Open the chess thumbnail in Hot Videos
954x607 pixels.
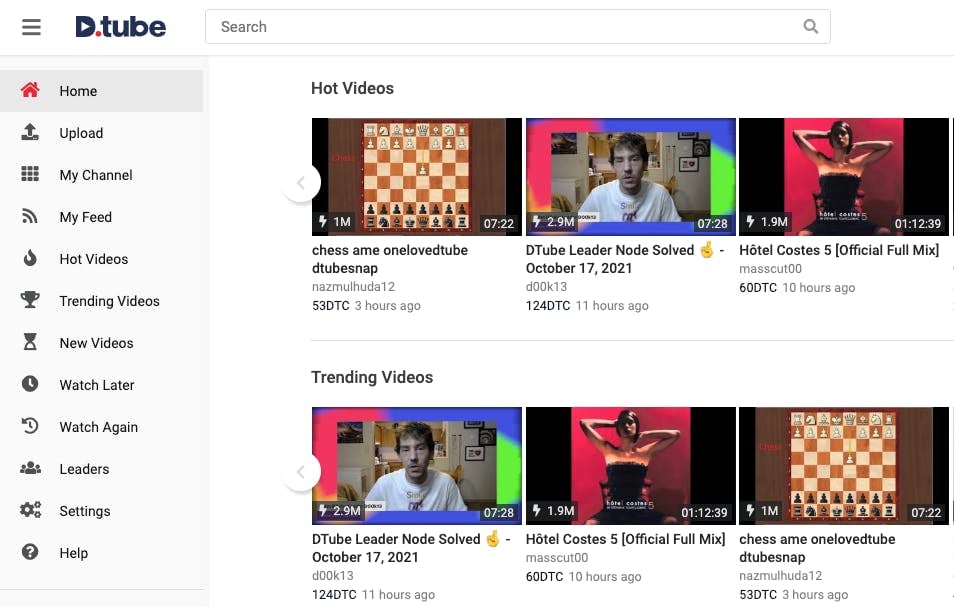pos(416,176)
